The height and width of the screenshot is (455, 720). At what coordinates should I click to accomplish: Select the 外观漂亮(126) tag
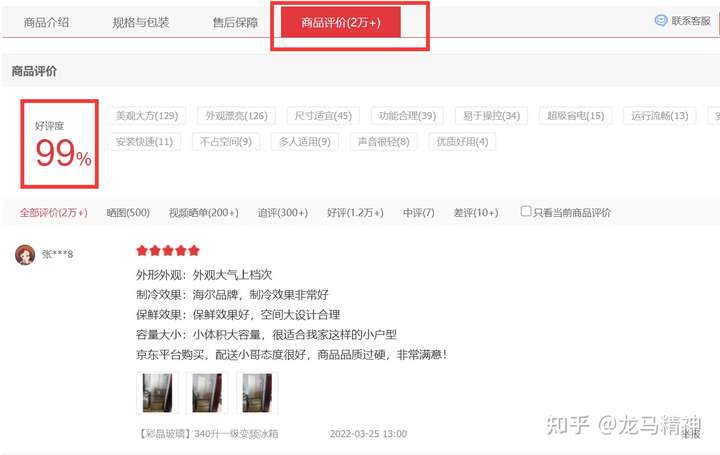coord(236,116)
